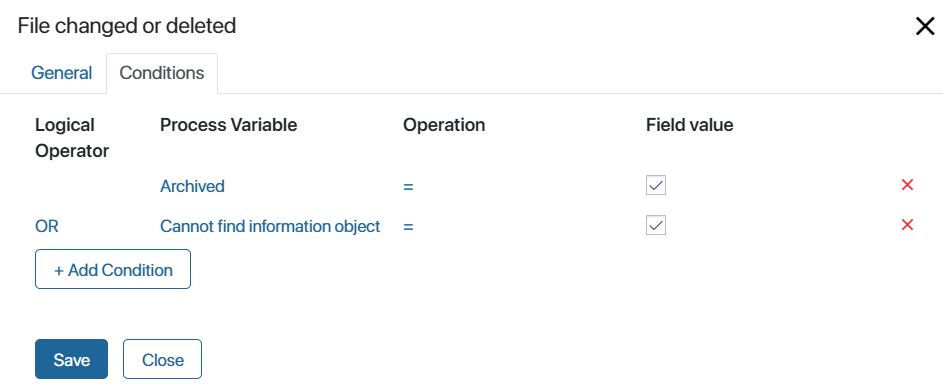Remove the Cannot find information object condition
Image resolution: width=943 pixels, height=384 pixels.
click(x=908, y=225)
